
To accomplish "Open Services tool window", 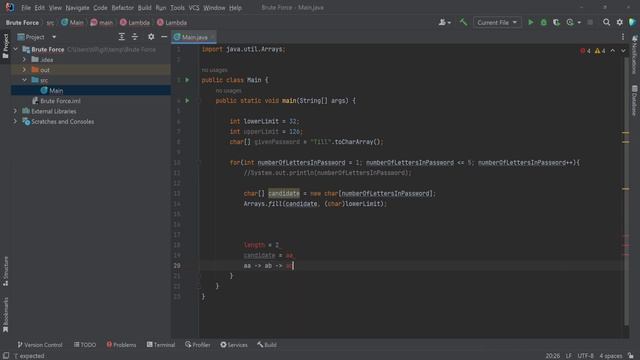I will (x=234, y=345).
